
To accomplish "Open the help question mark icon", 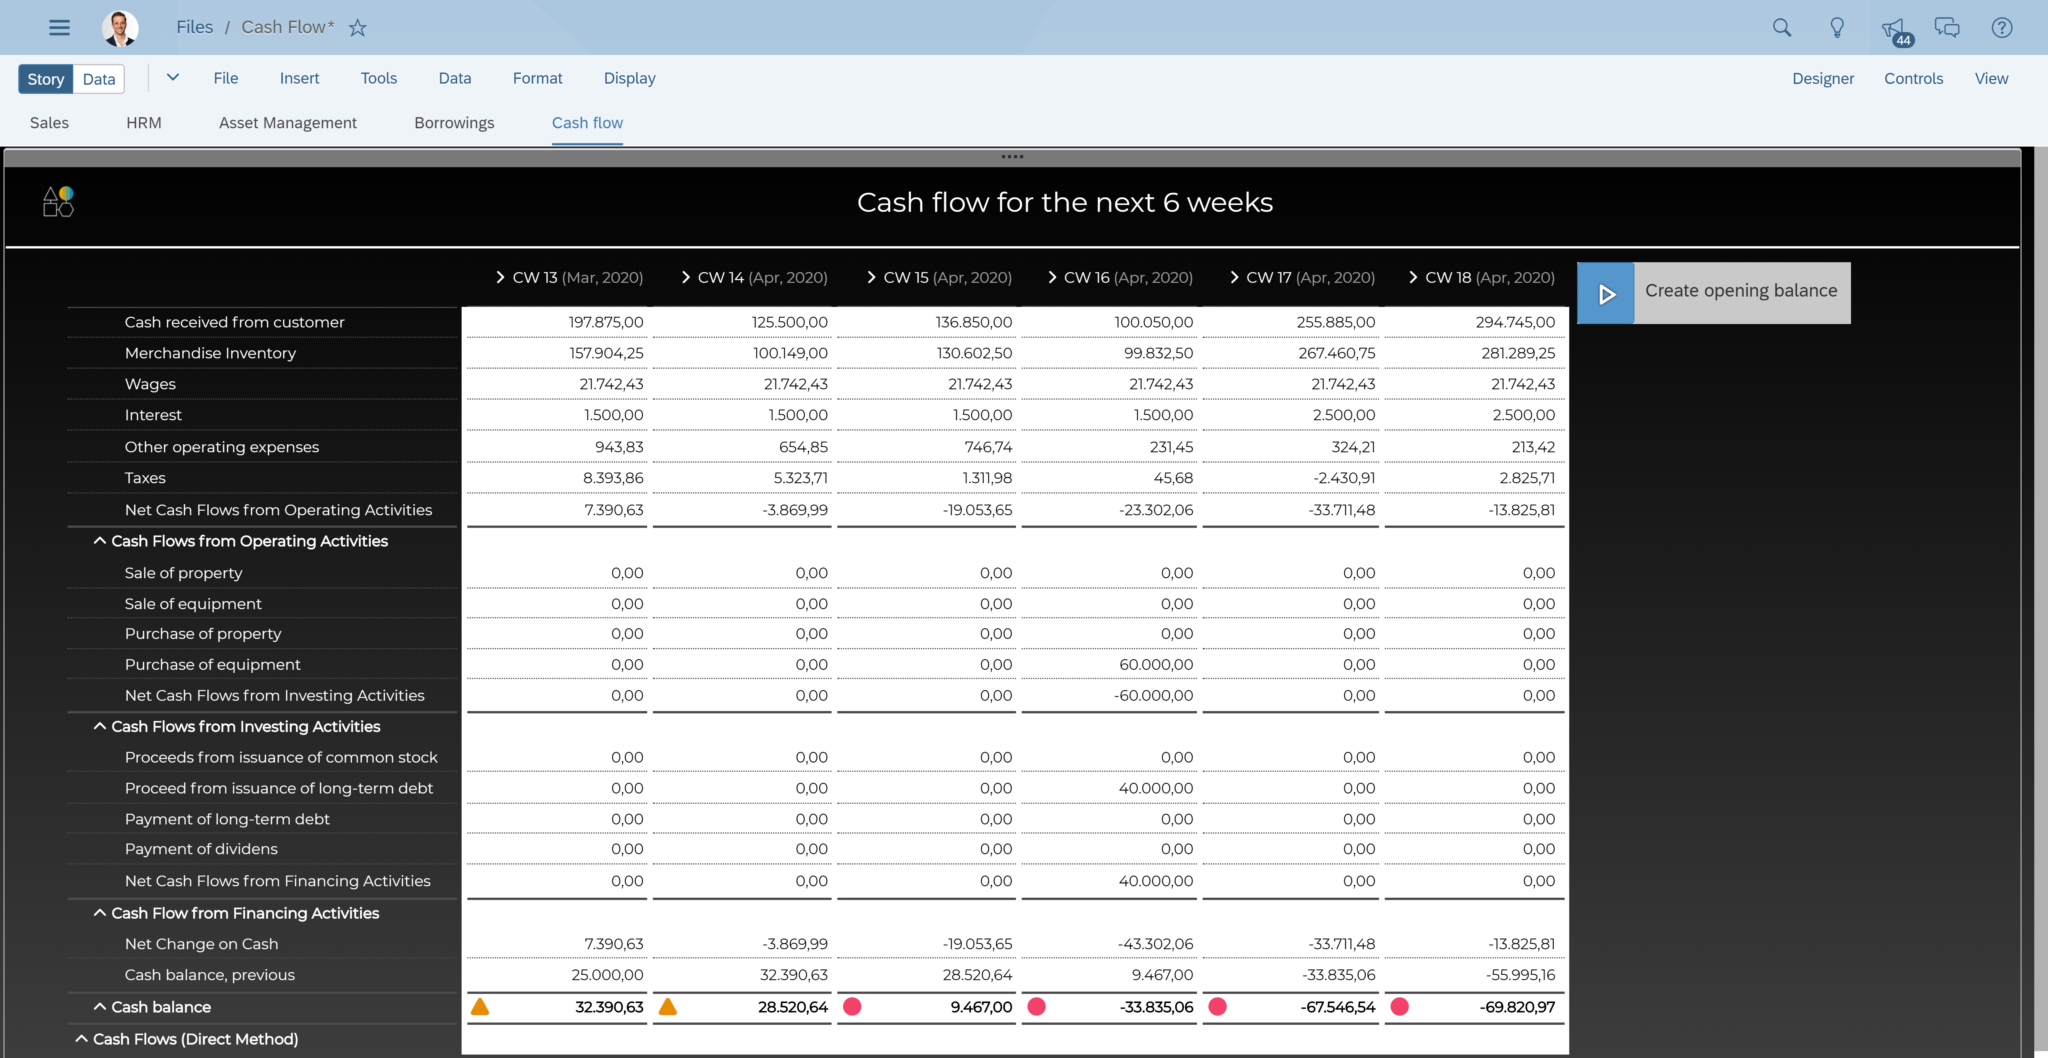I will pos(2001,28).
